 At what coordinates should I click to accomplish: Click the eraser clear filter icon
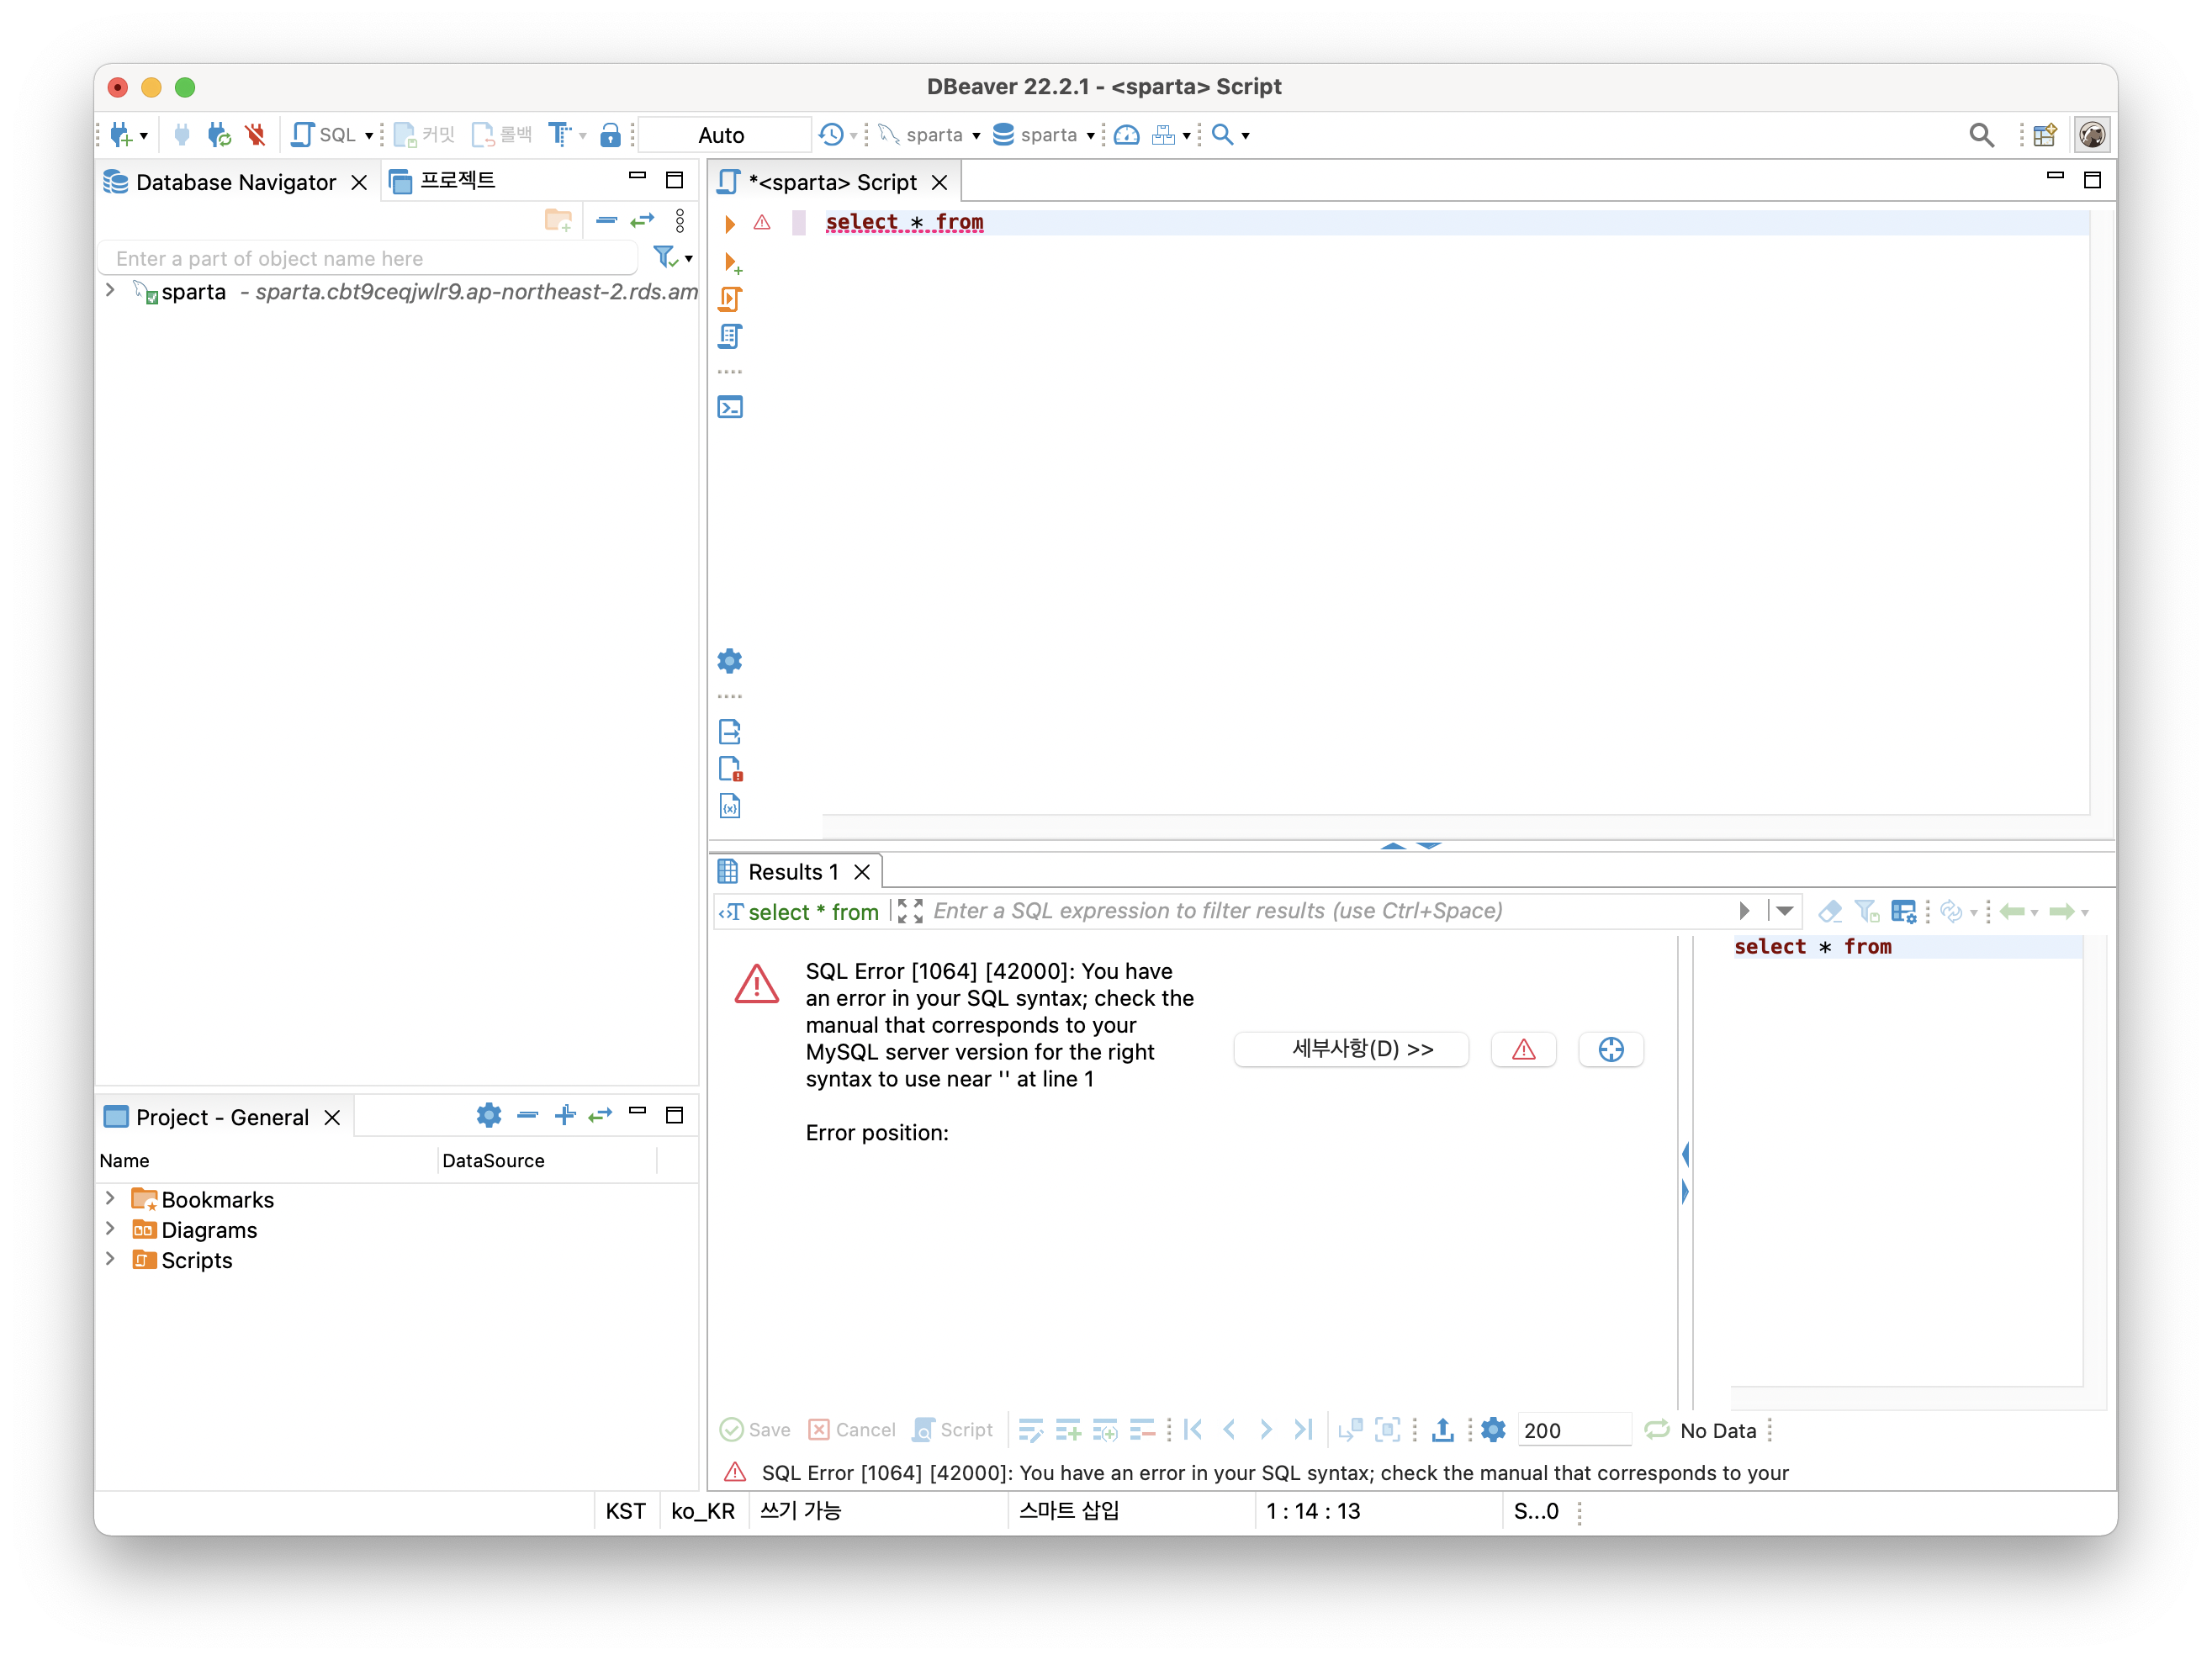(x=1830, y=911)
